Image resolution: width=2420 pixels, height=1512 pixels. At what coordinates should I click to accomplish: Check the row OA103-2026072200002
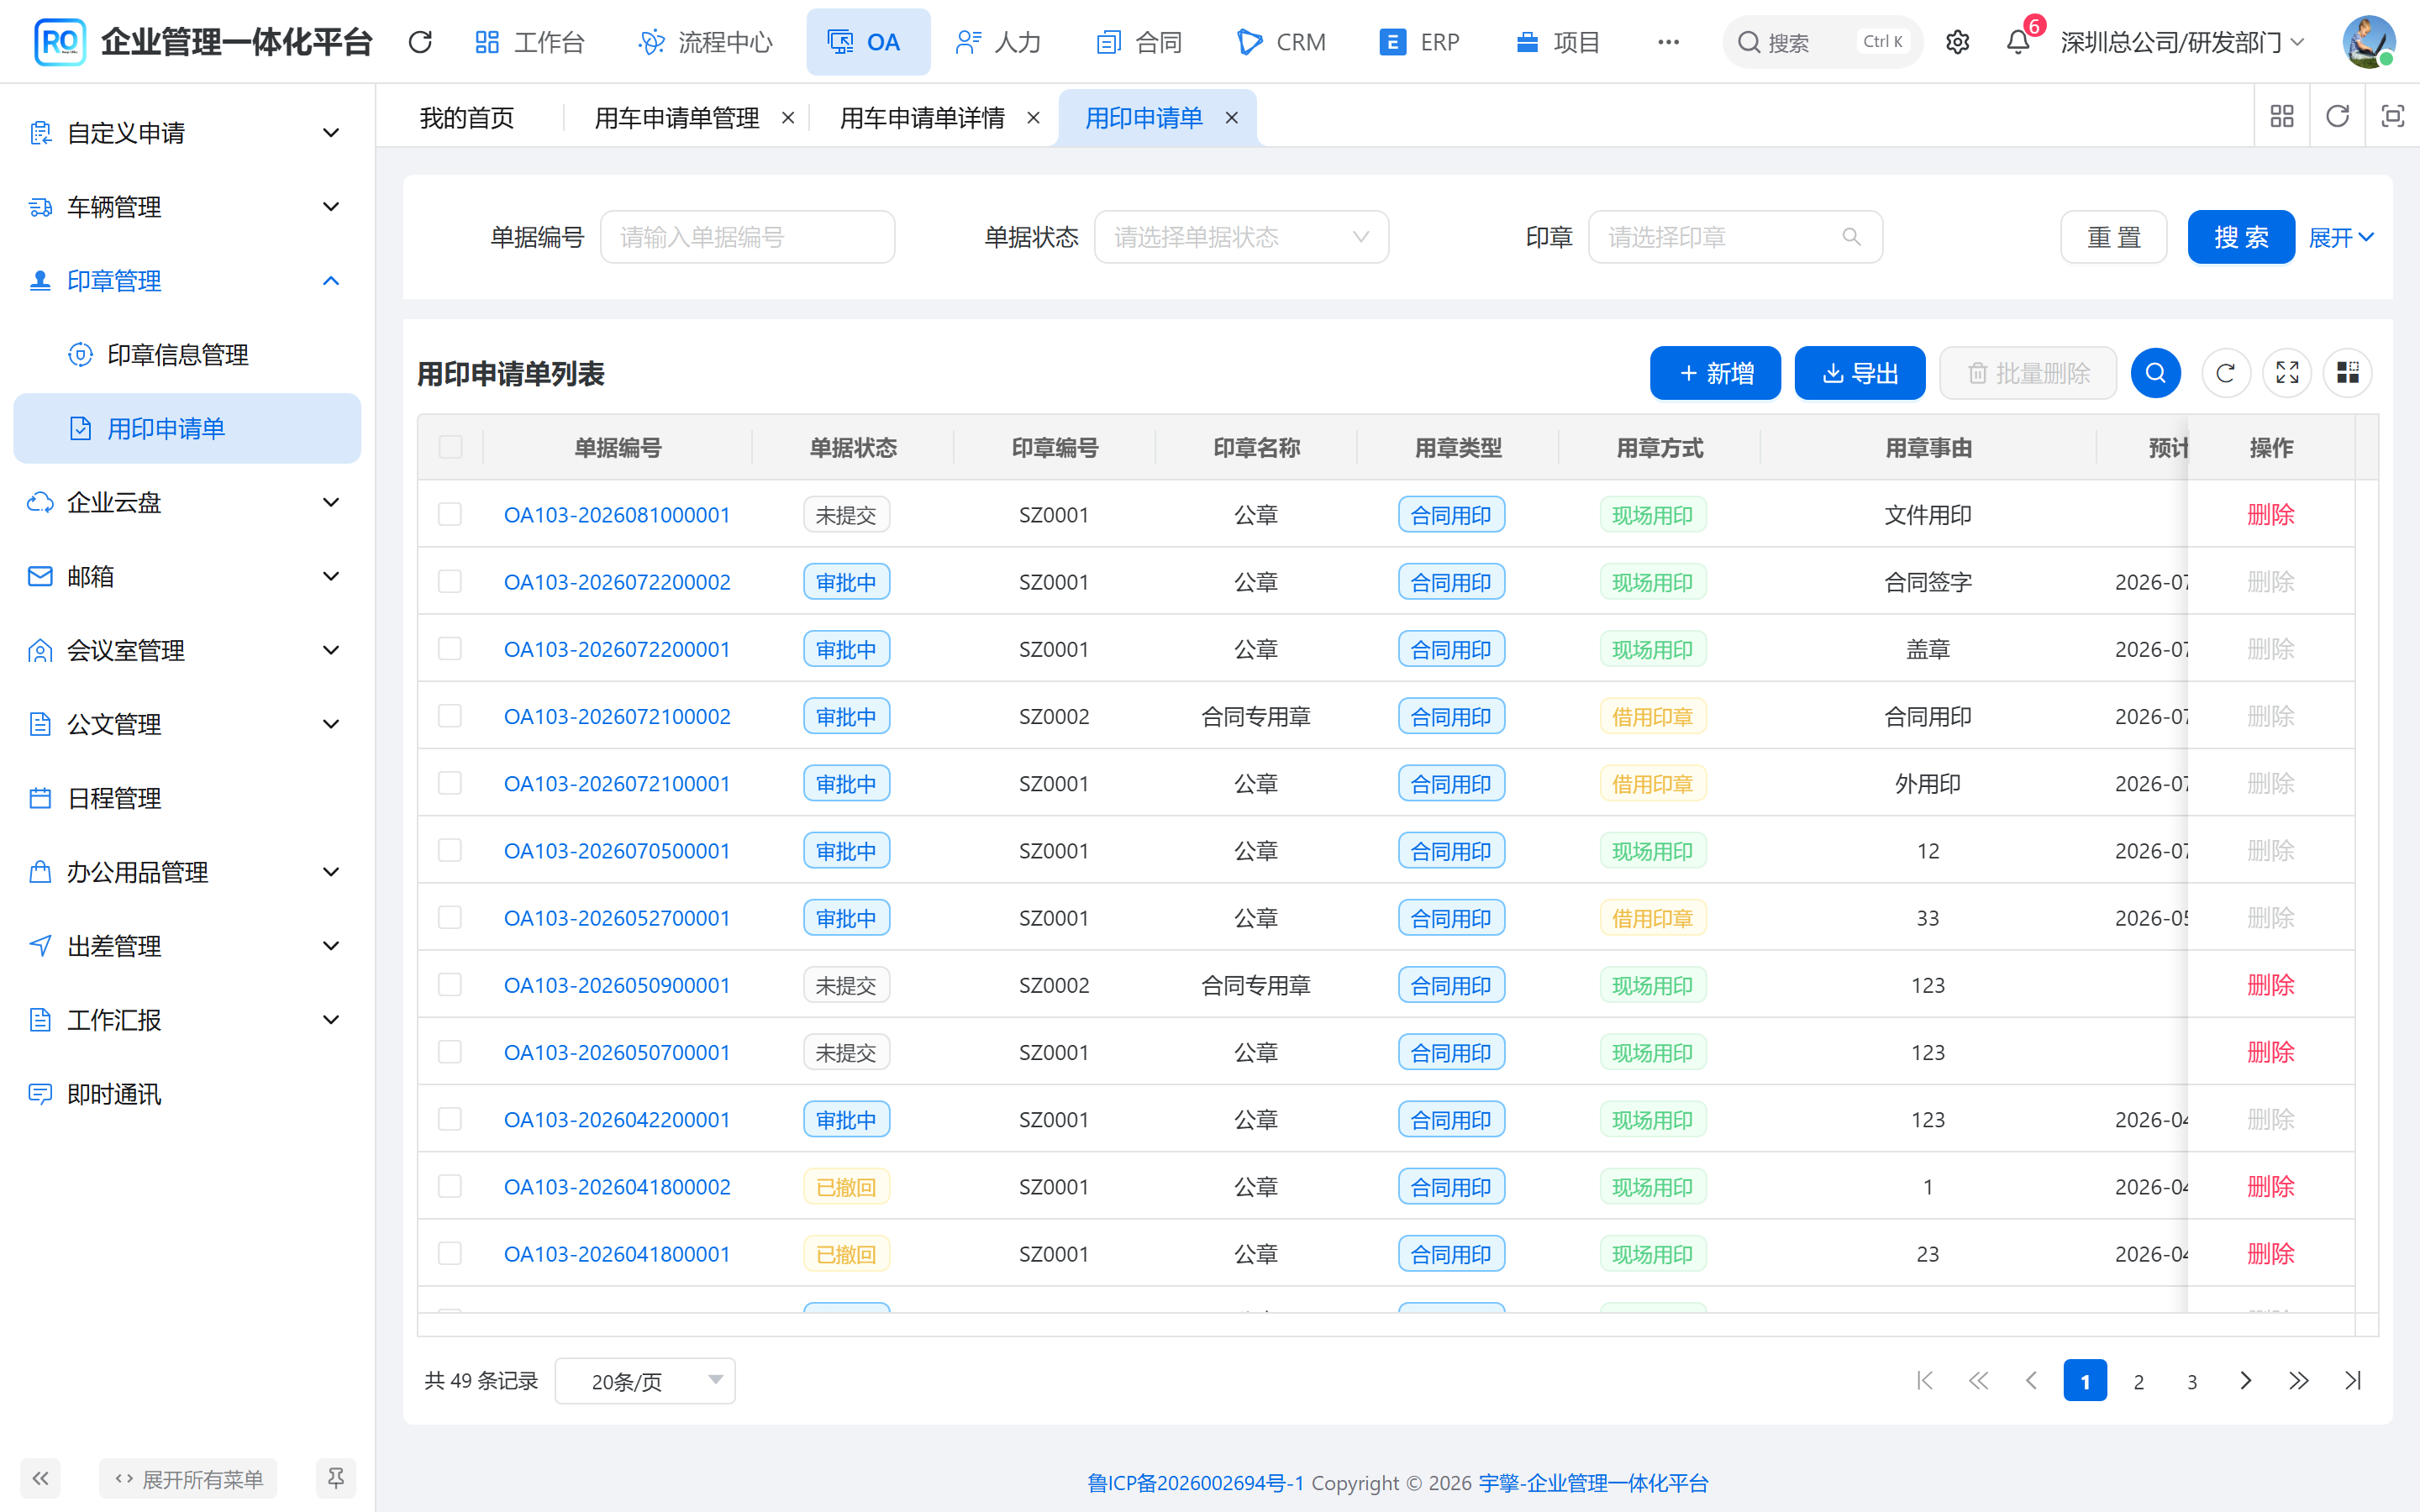point(450,581)
